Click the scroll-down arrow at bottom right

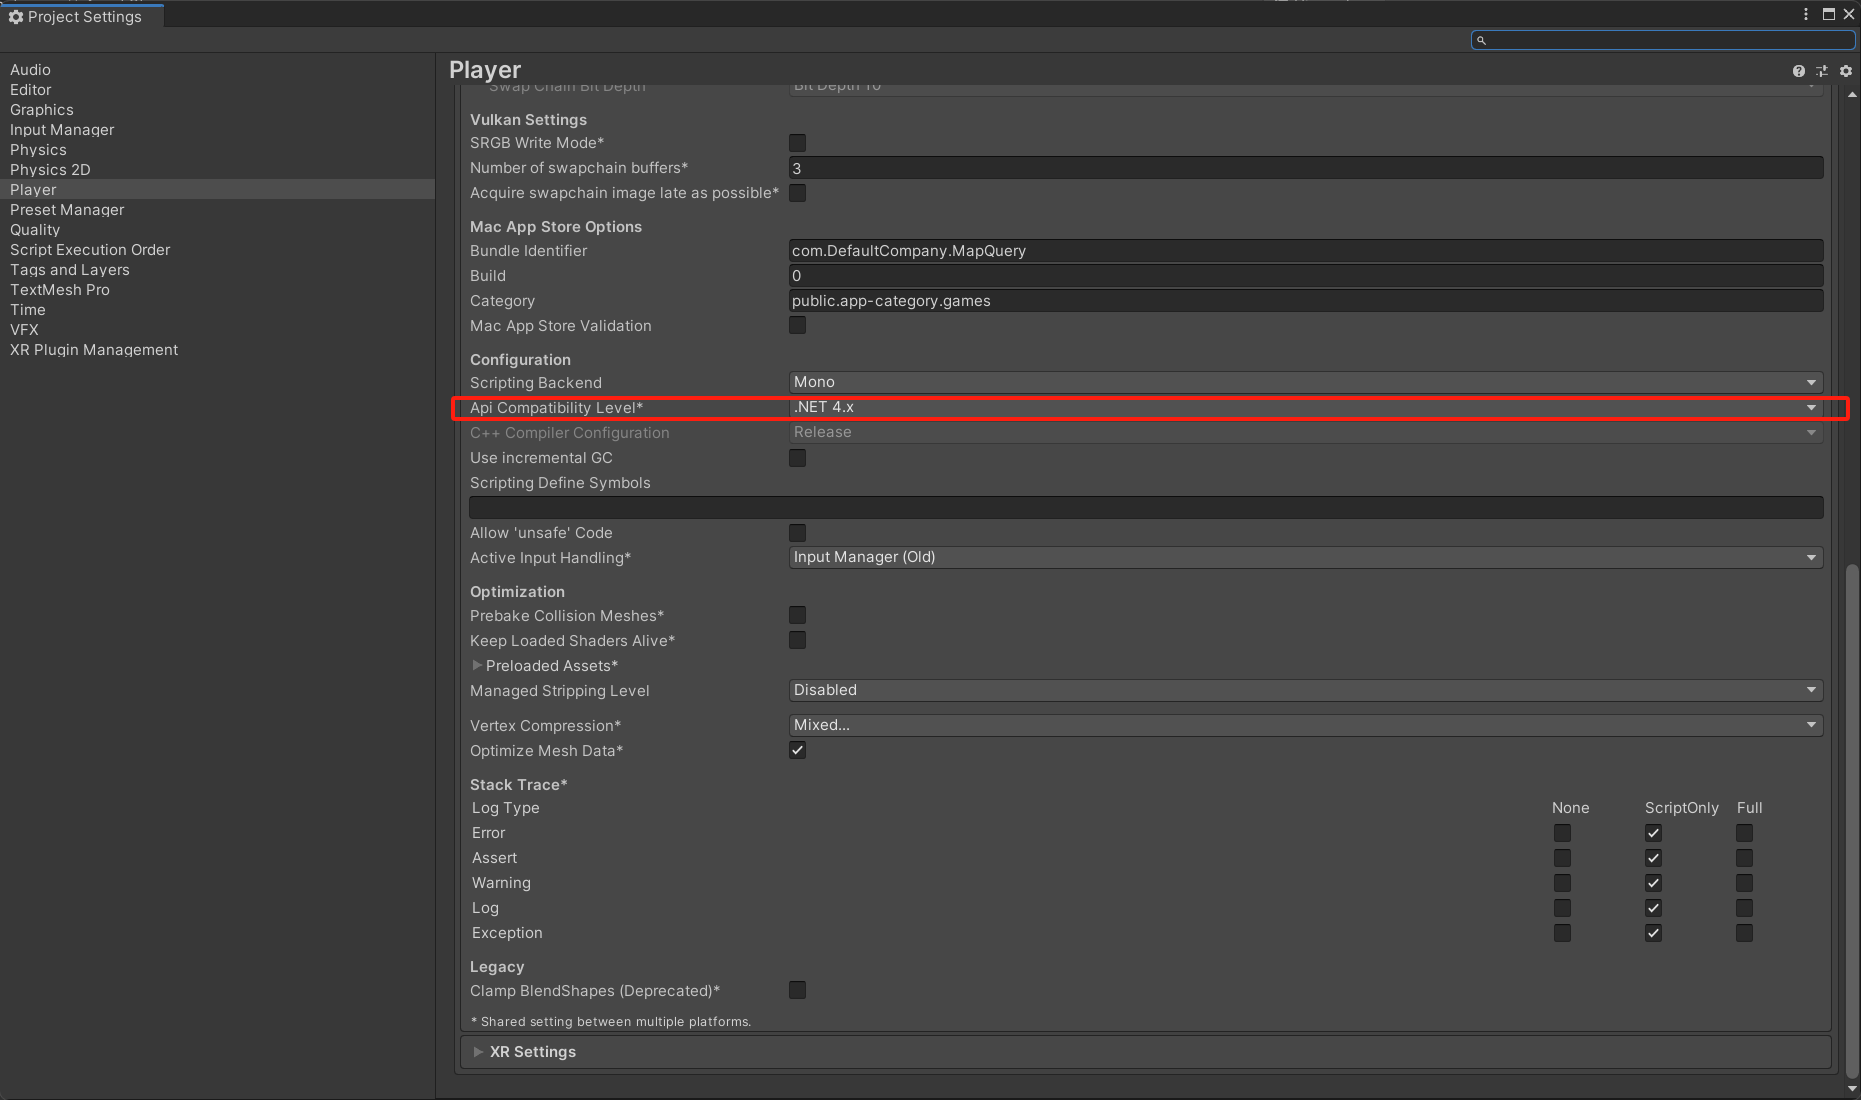1852,1089
